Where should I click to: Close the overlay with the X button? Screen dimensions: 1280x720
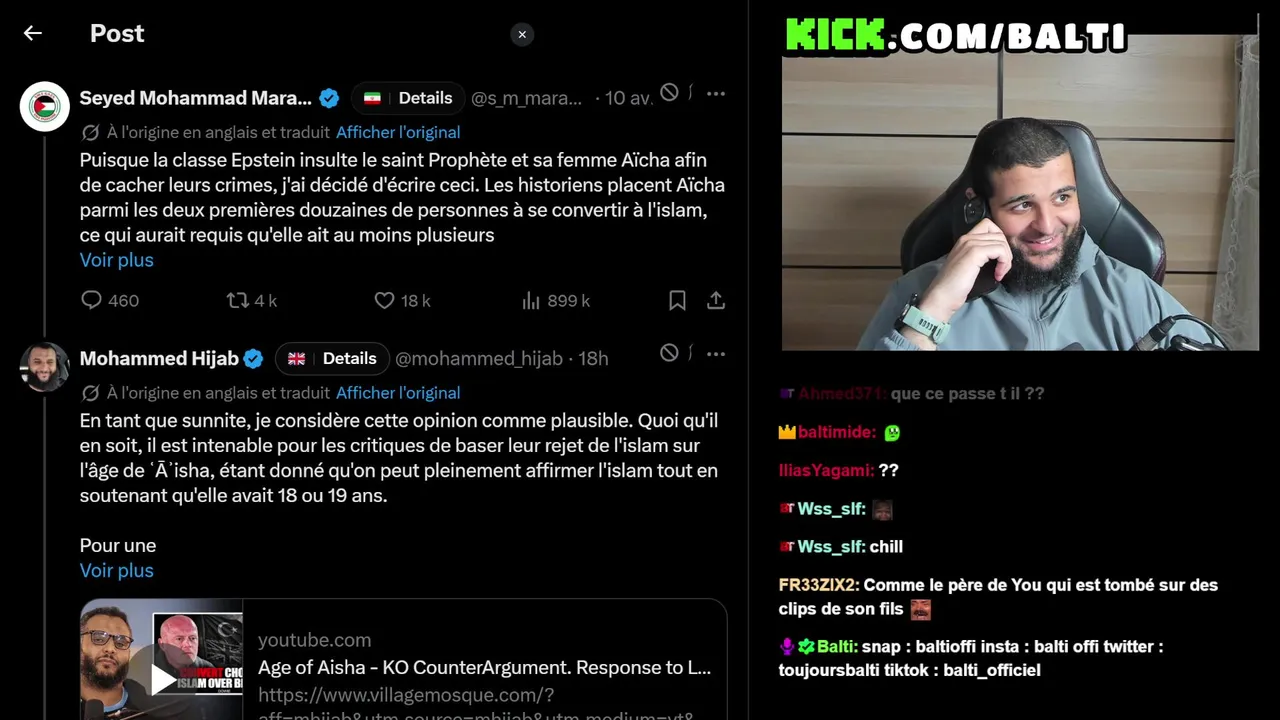(x=522, y=34)
